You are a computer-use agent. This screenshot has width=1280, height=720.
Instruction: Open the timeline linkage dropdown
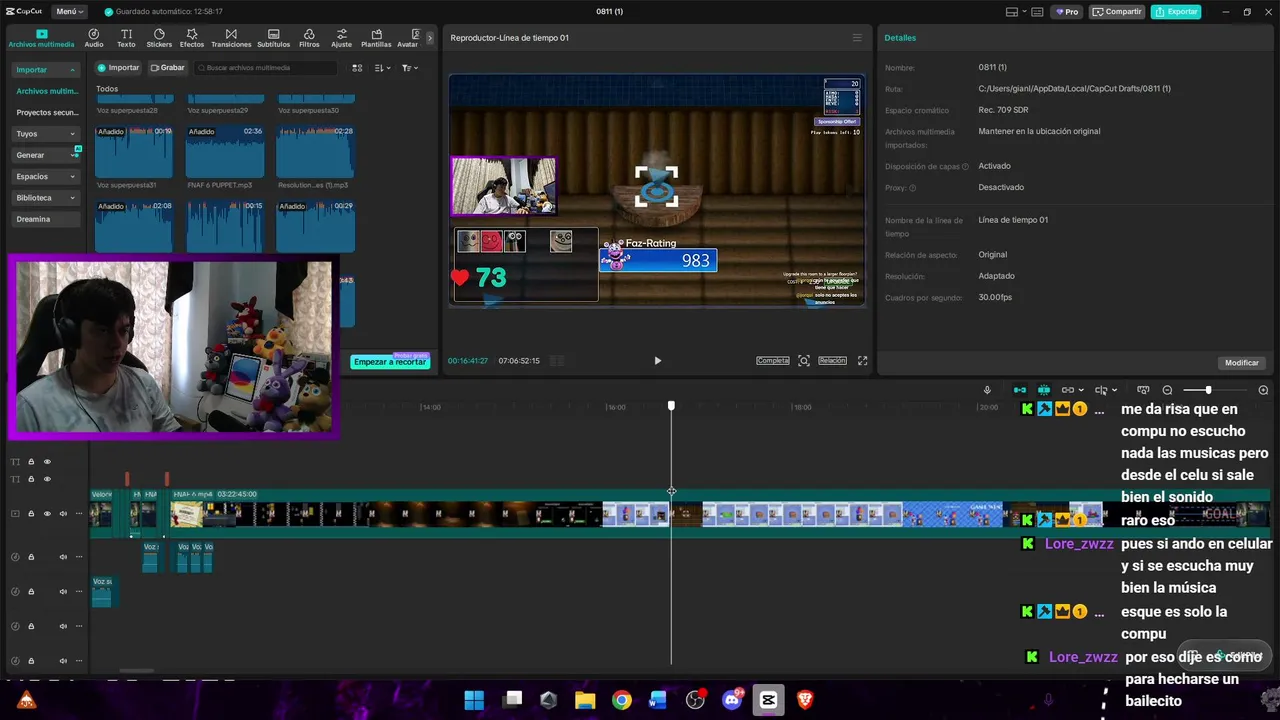[x=1072, y=390]
